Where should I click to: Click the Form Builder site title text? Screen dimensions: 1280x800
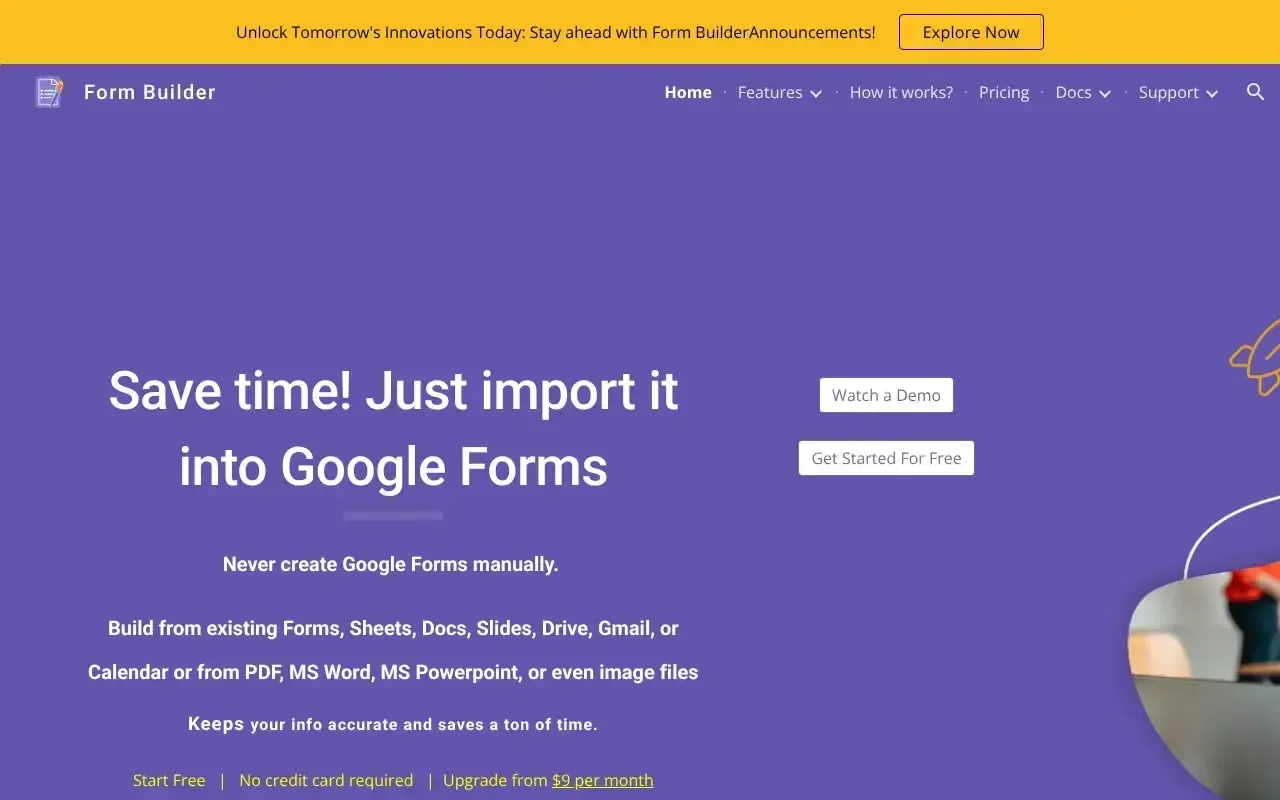[149, 92]
